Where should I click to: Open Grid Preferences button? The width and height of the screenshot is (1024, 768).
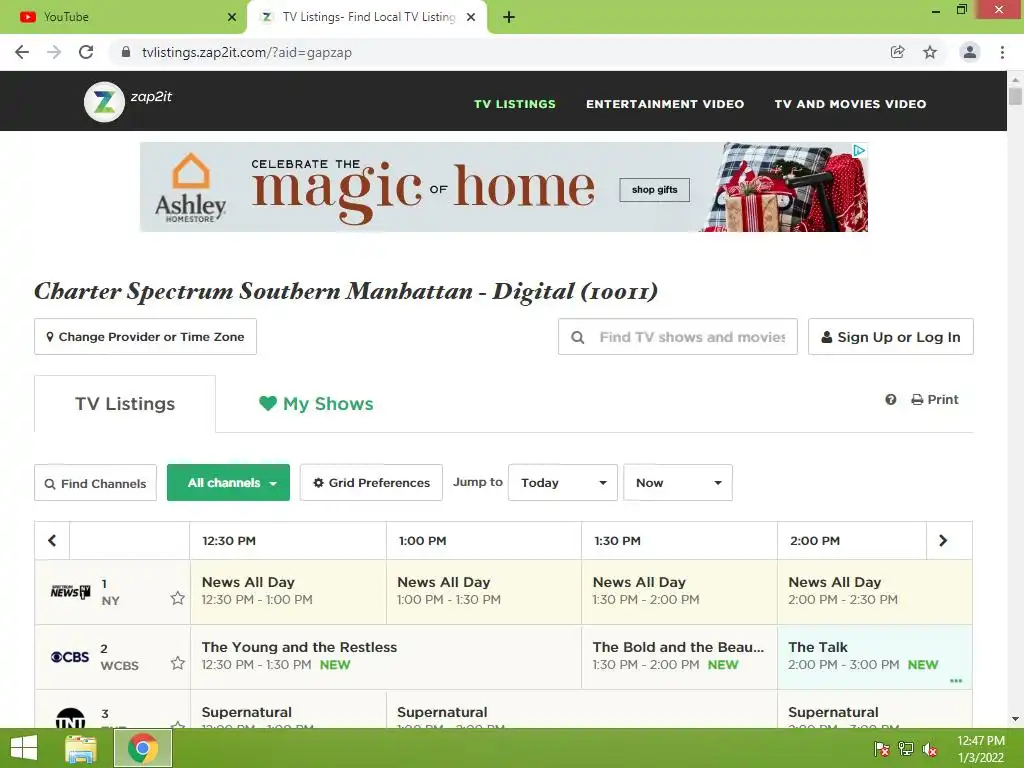[x=371, y=483]
